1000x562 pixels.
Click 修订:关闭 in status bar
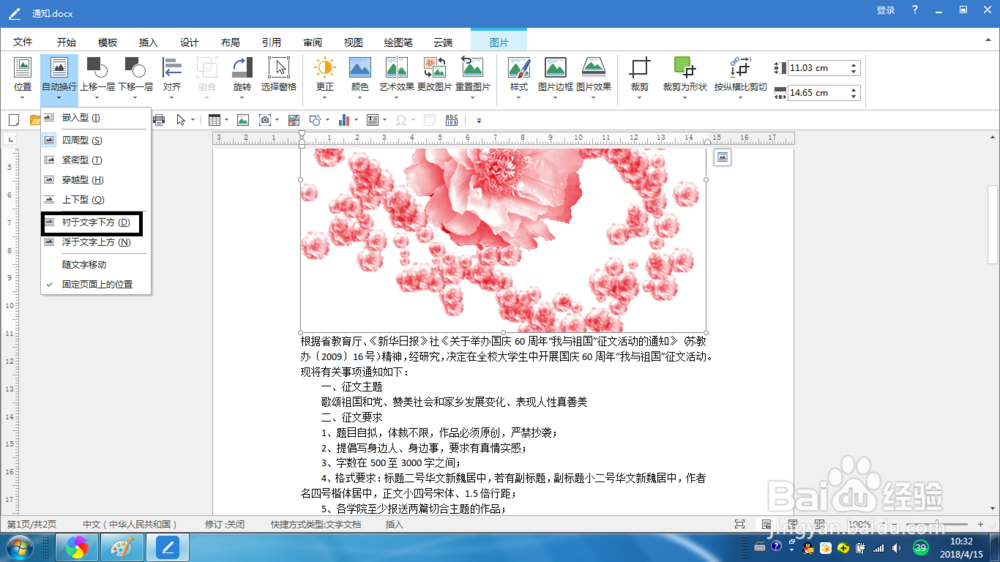coord(224,524)
